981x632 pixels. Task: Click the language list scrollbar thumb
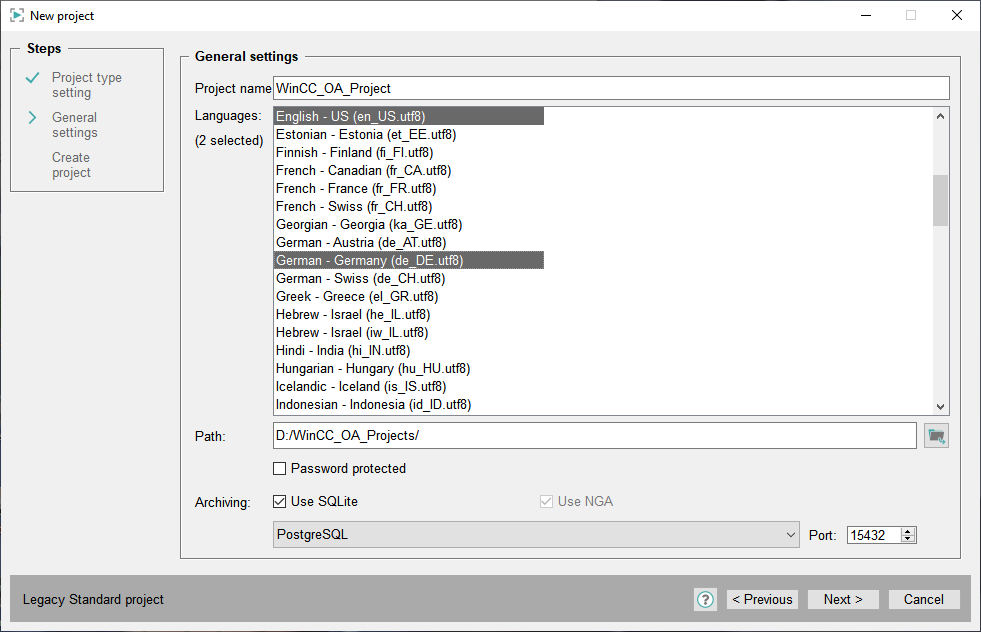click(940, 200)
